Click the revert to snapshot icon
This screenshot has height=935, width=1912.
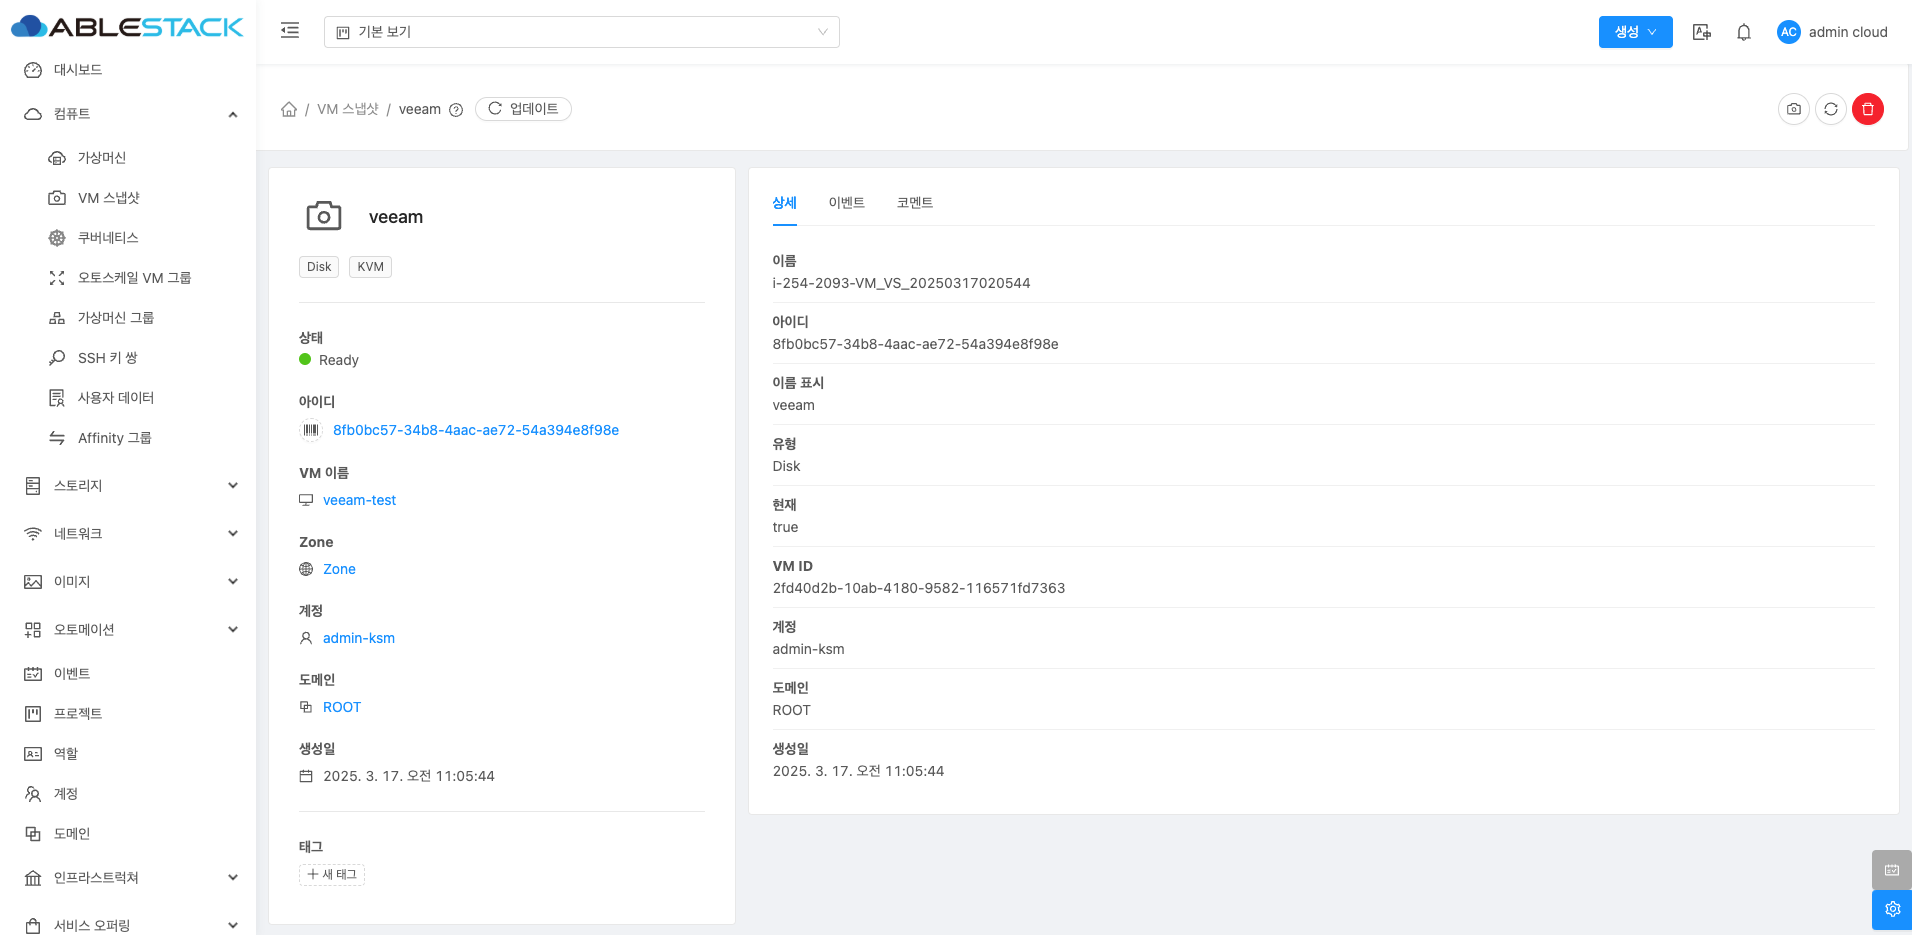(1830, 109)
